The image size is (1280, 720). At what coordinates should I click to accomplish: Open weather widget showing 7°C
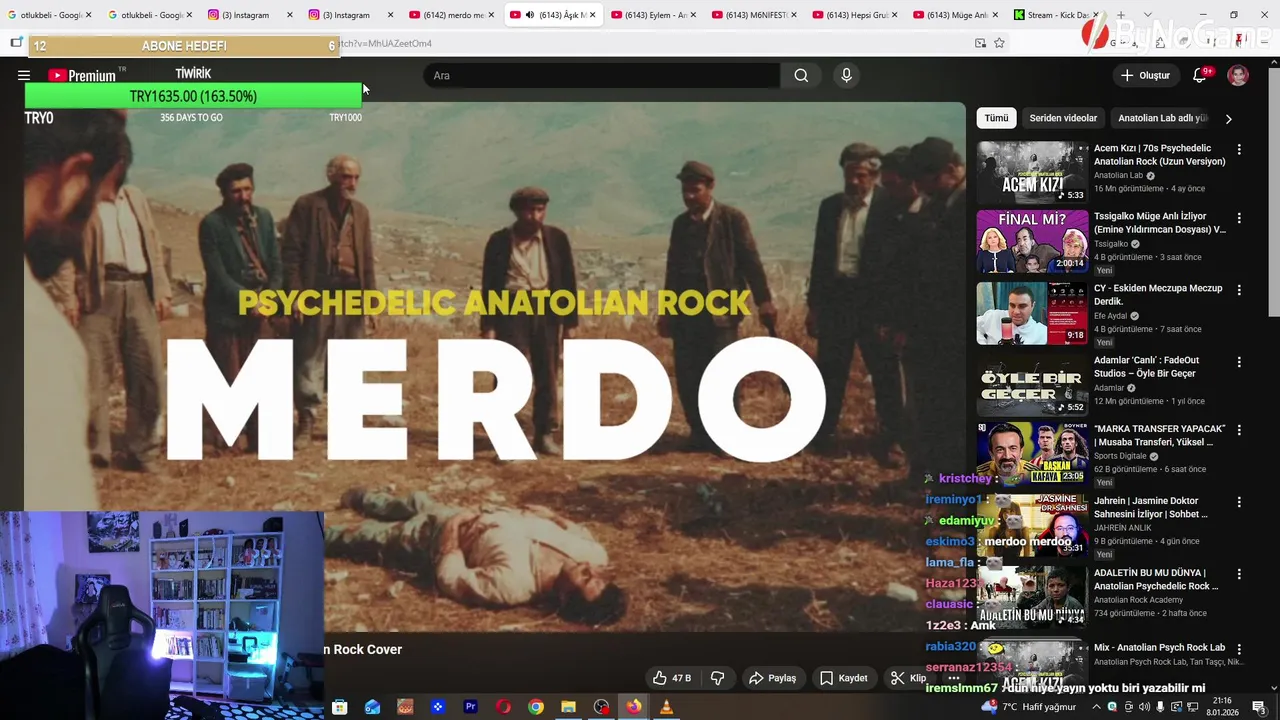click(1028, 707)
